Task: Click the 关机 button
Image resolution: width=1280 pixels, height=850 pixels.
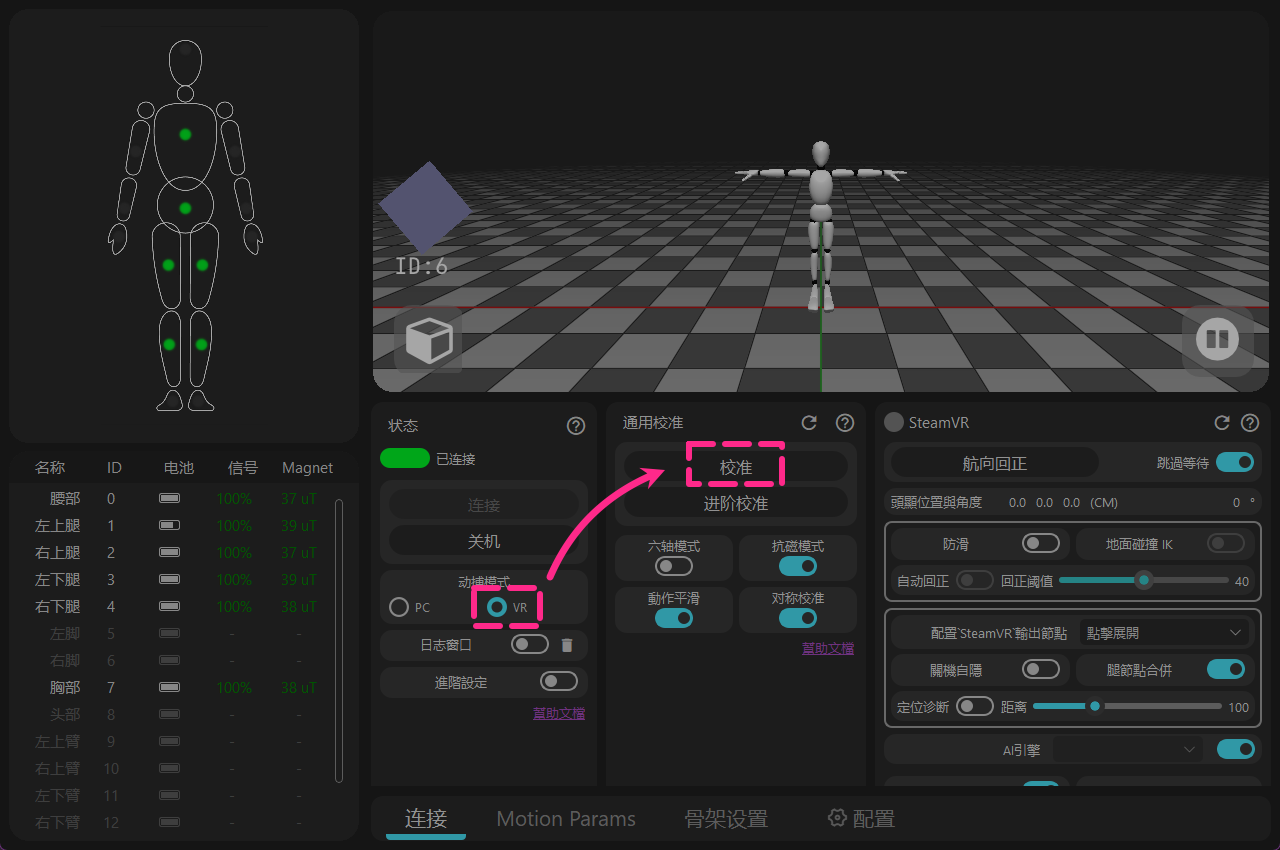Action: (x=484, y=541)
